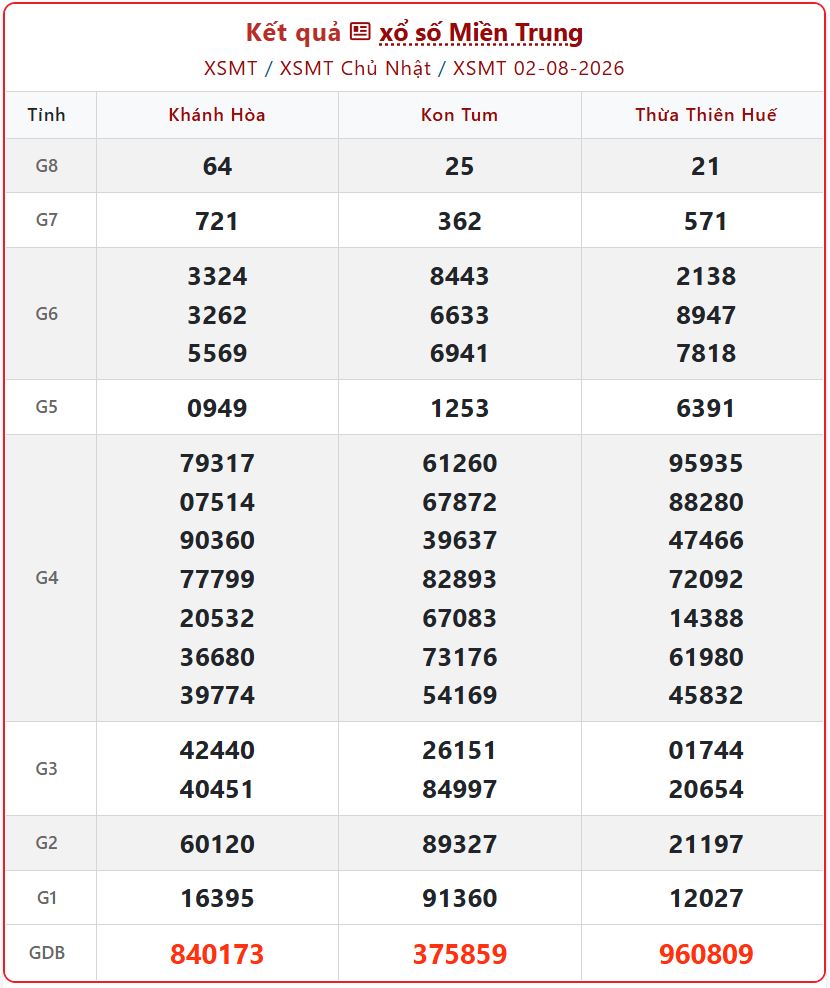Select the Khánh Hòa province header
The width and height of the screenshot is (830, 988).
(217, 115)
